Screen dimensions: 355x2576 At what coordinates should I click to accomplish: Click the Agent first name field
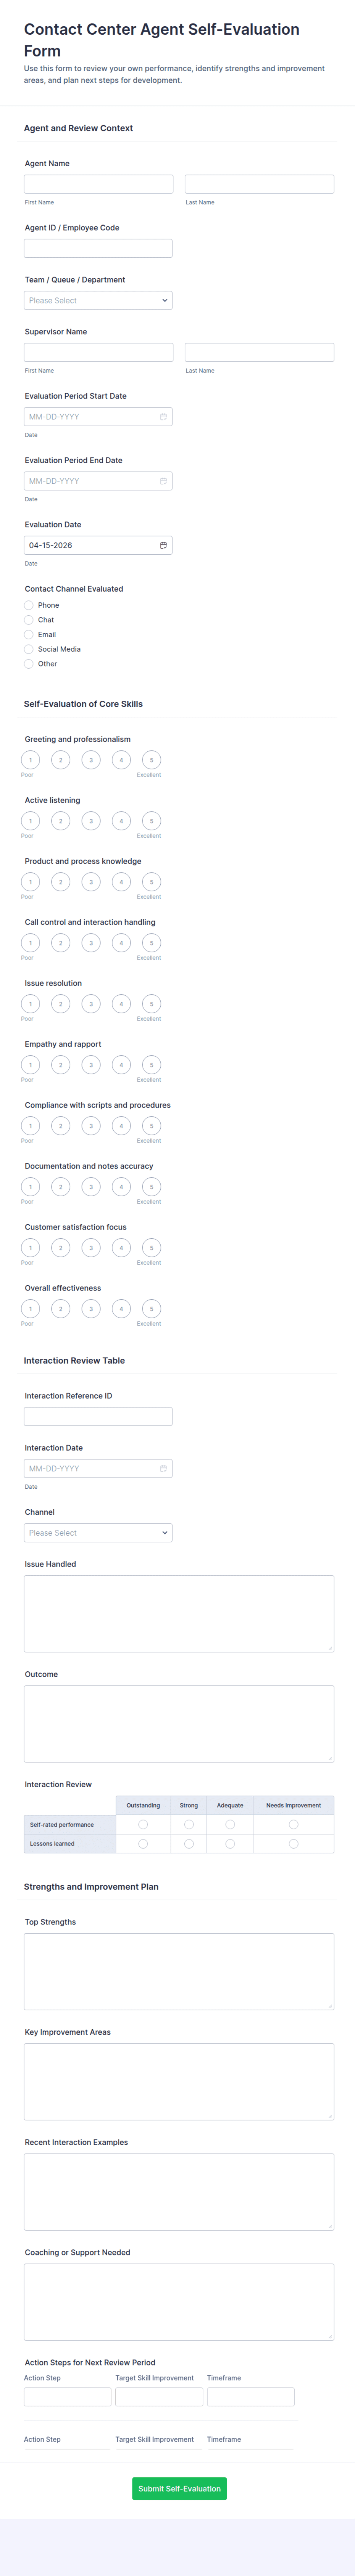pyautogui.click(x=98, y=184)
